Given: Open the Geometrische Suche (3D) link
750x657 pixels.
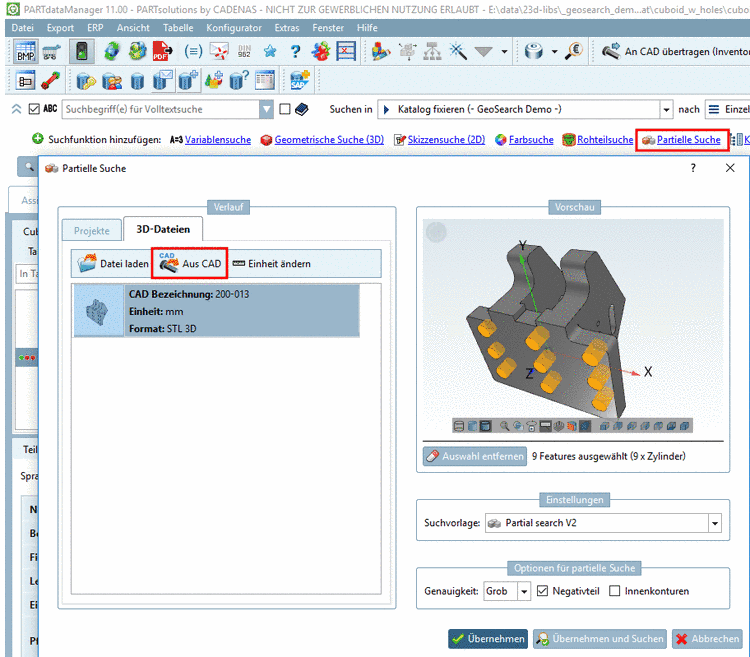Looking at the screenshot, I should pos(329,140).
